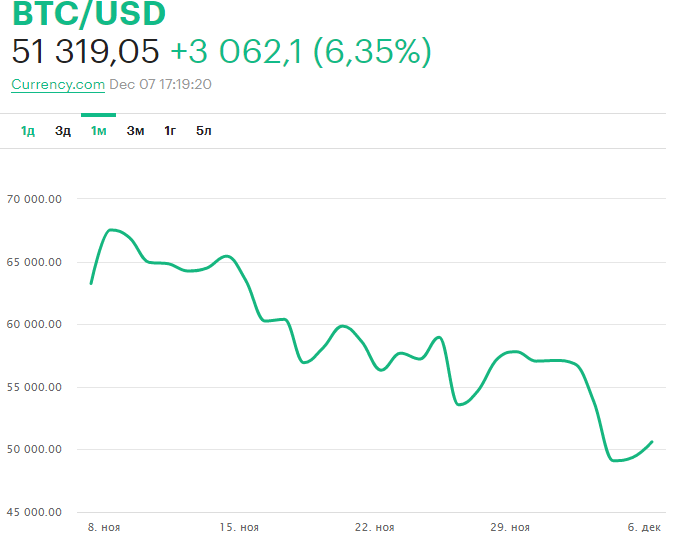This screenshot has height=554, width=676.
Task: Open the Currency.com source link
Action: (58, 85)
